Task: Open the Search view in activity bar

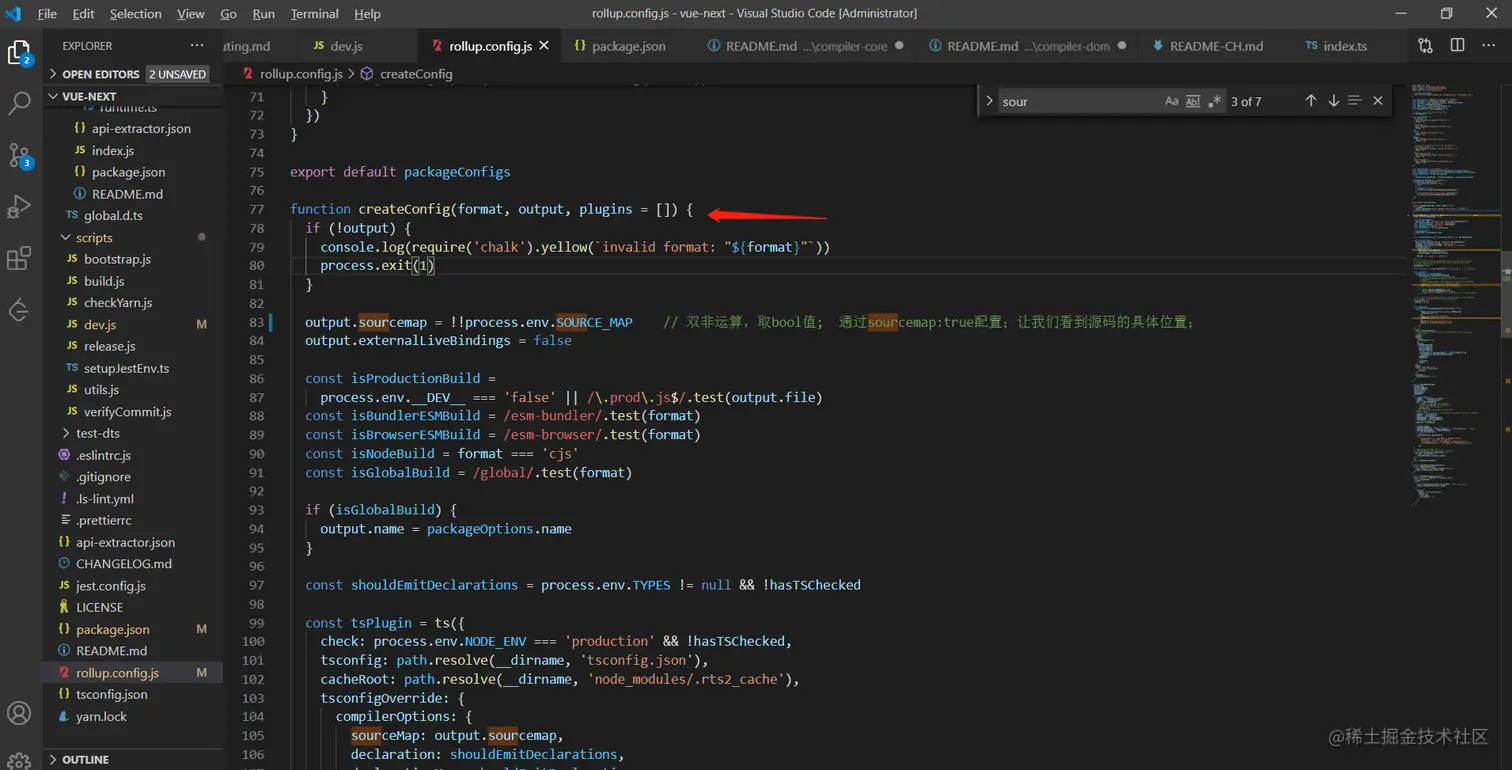Action: click(20, 104)
